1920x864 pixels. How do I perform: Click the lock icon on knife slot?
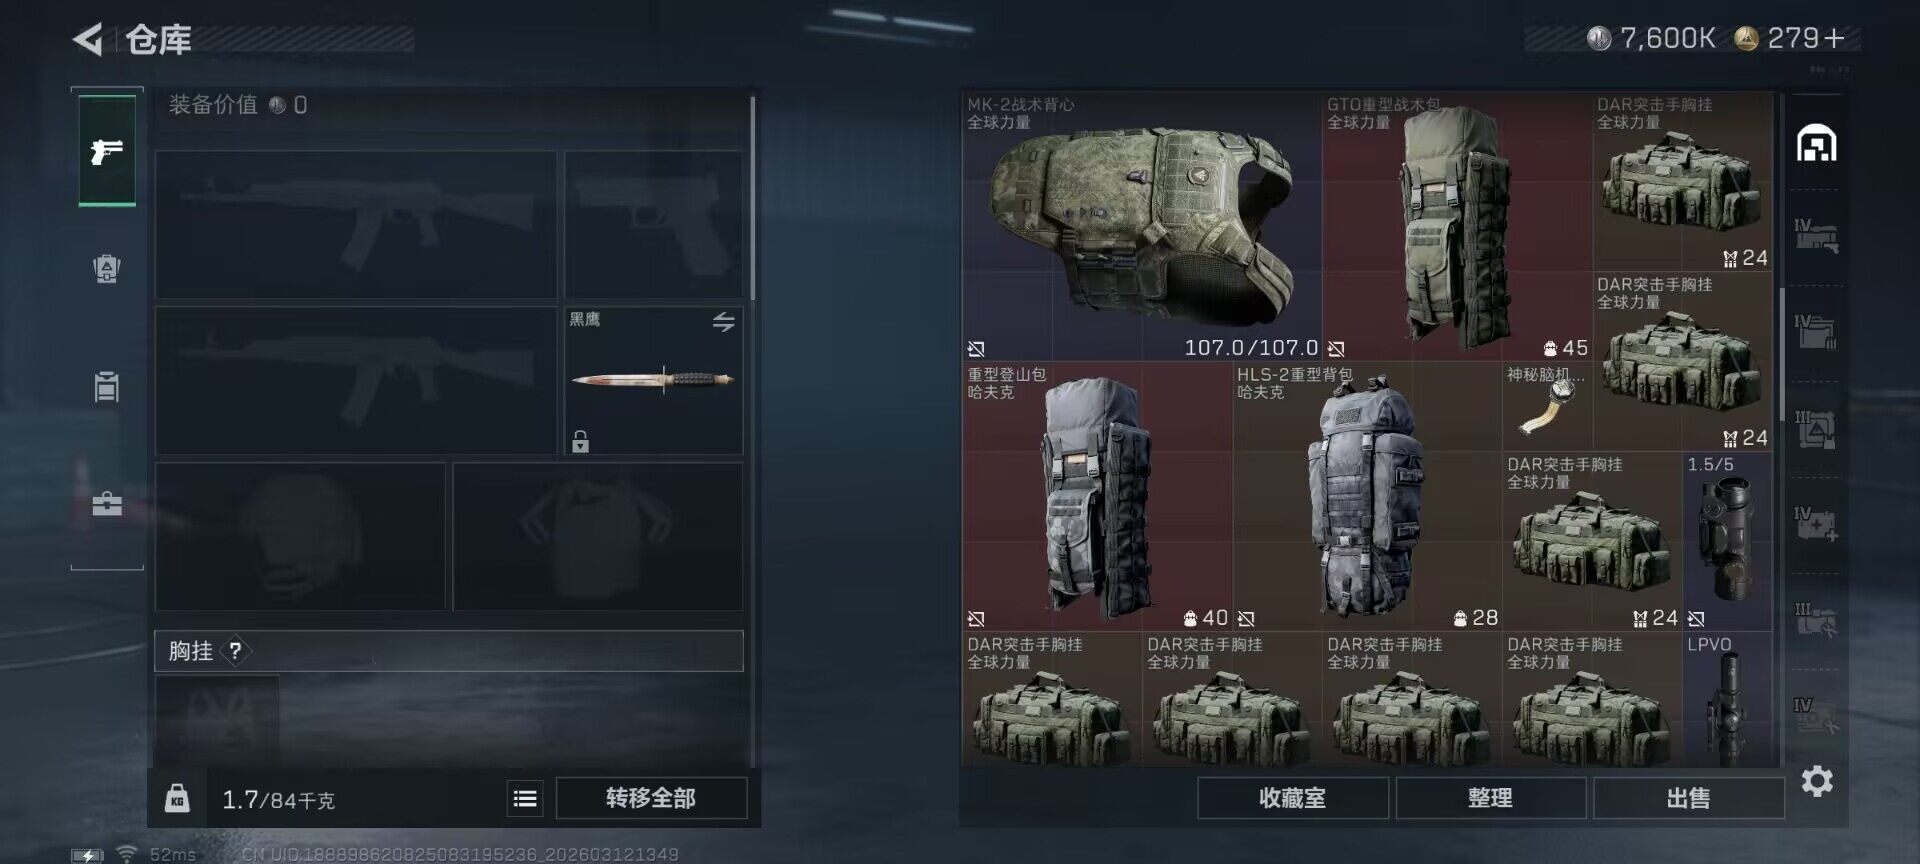click(580, 441)
